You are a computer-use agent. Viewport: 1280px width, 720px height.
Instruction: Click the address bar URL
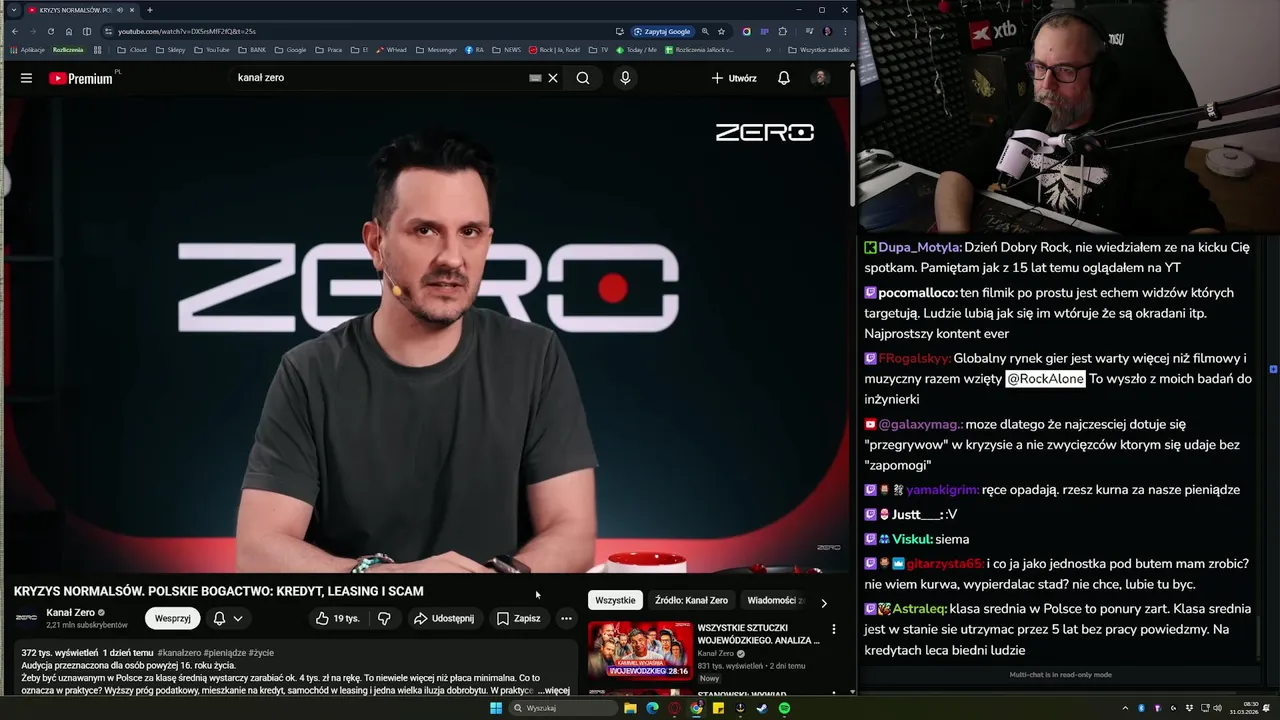pyautogui.click(x=187, y=31)
